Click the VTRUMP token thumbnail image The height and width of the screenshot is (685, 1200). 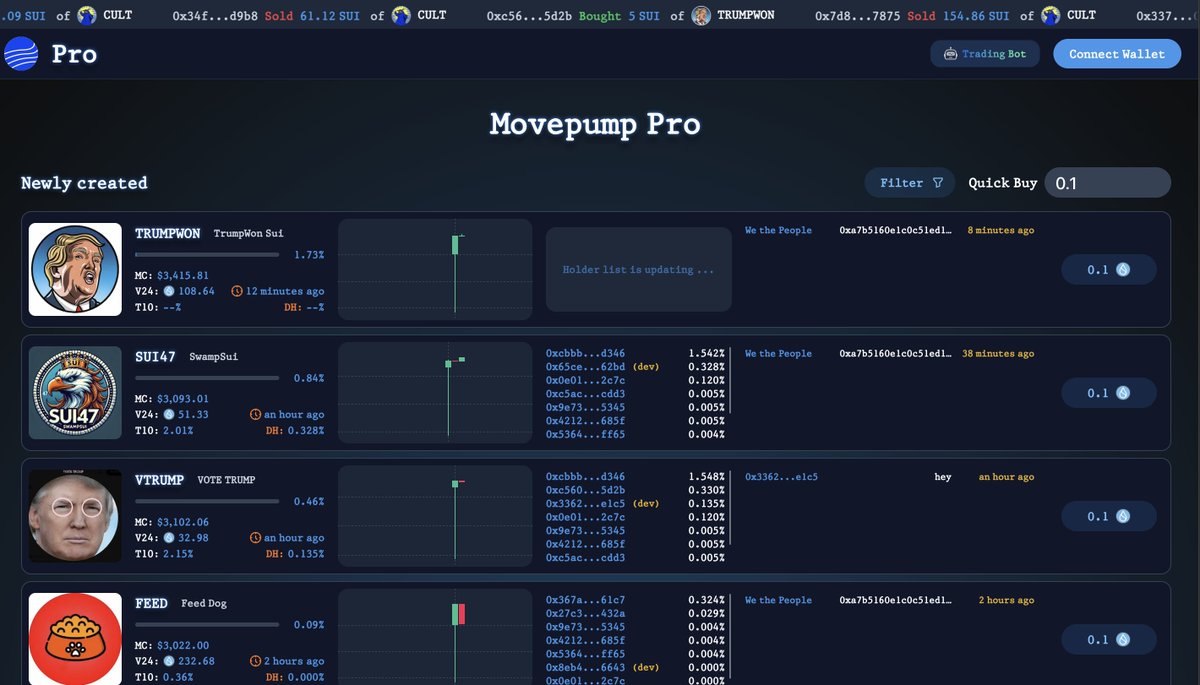(x=75, y=516)
